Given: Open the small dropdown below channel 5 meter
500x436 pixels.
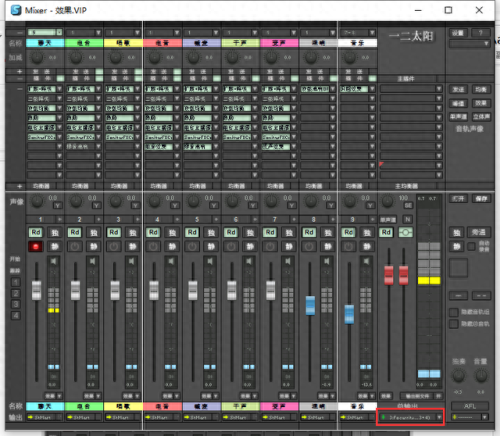Looking at the screenshot, I should click(215, 396).
